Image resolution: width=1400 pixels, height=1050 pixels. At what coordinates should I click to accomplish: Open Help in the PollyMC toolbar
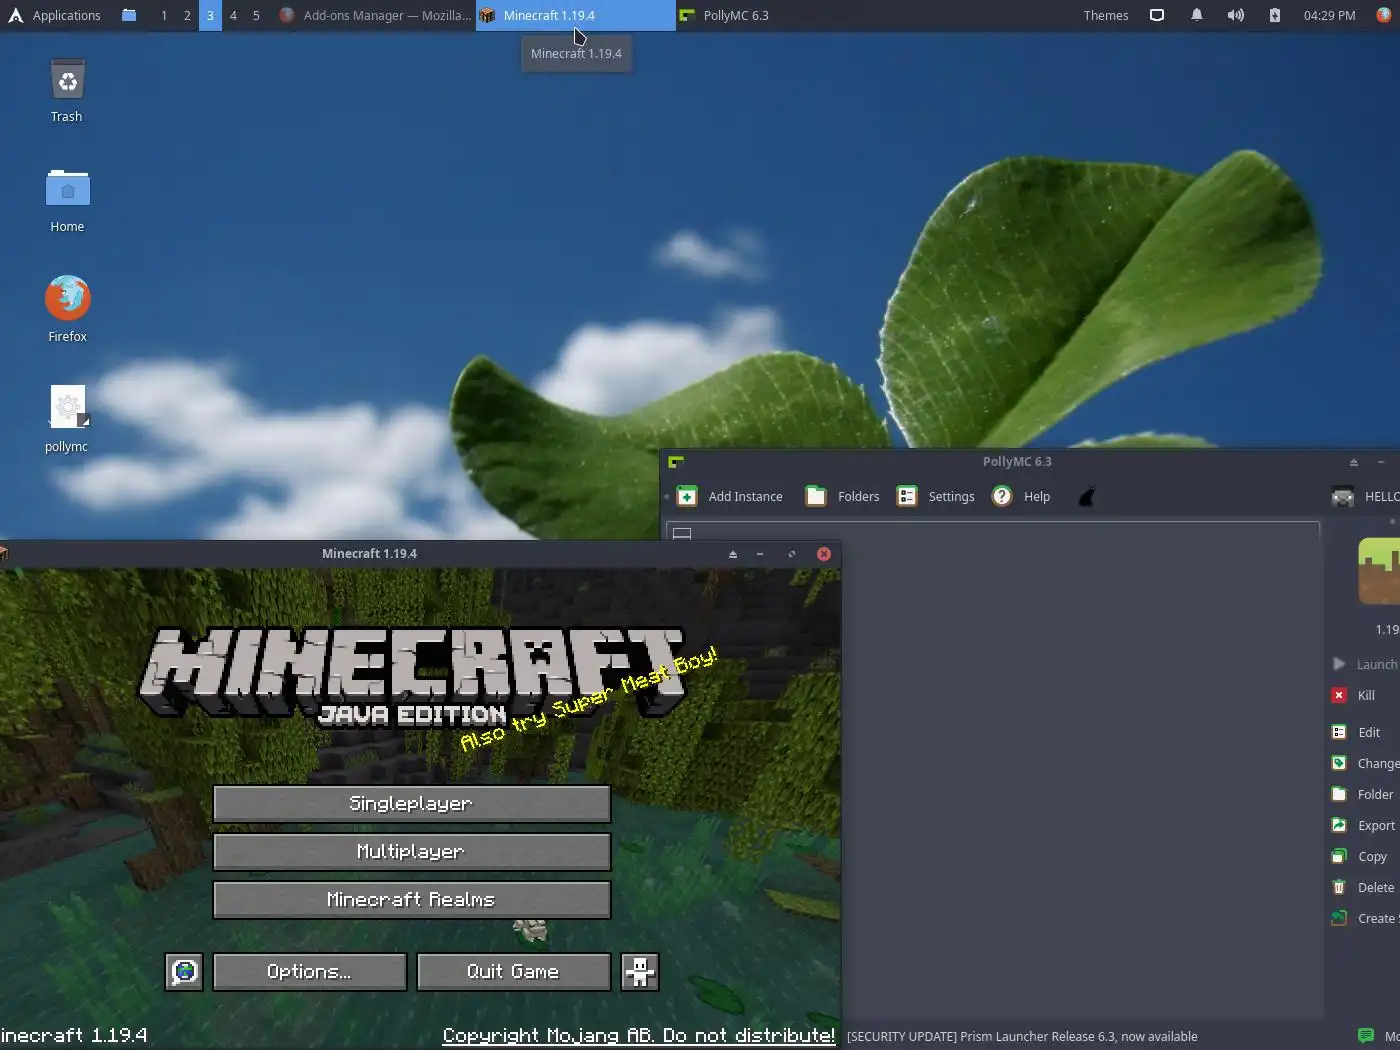(1021, 496)
